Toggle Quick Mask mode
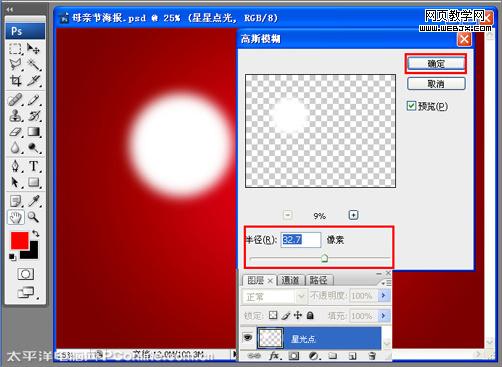This screenshot has width=502, height=367. [x=26, y=274]
